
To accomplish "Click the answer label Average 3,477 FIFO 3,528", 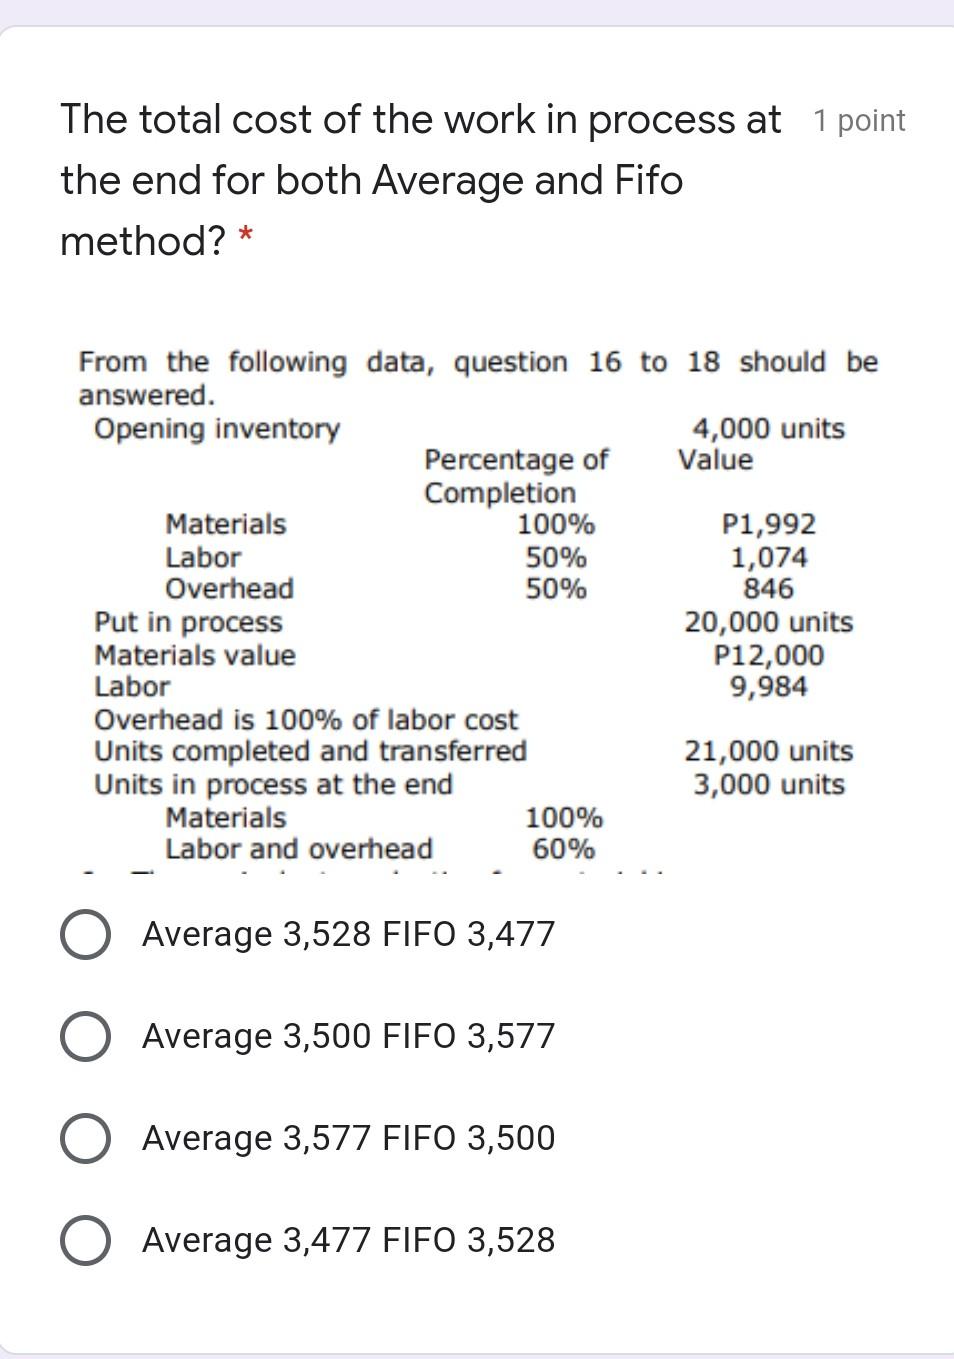I will click(348, 1240).
